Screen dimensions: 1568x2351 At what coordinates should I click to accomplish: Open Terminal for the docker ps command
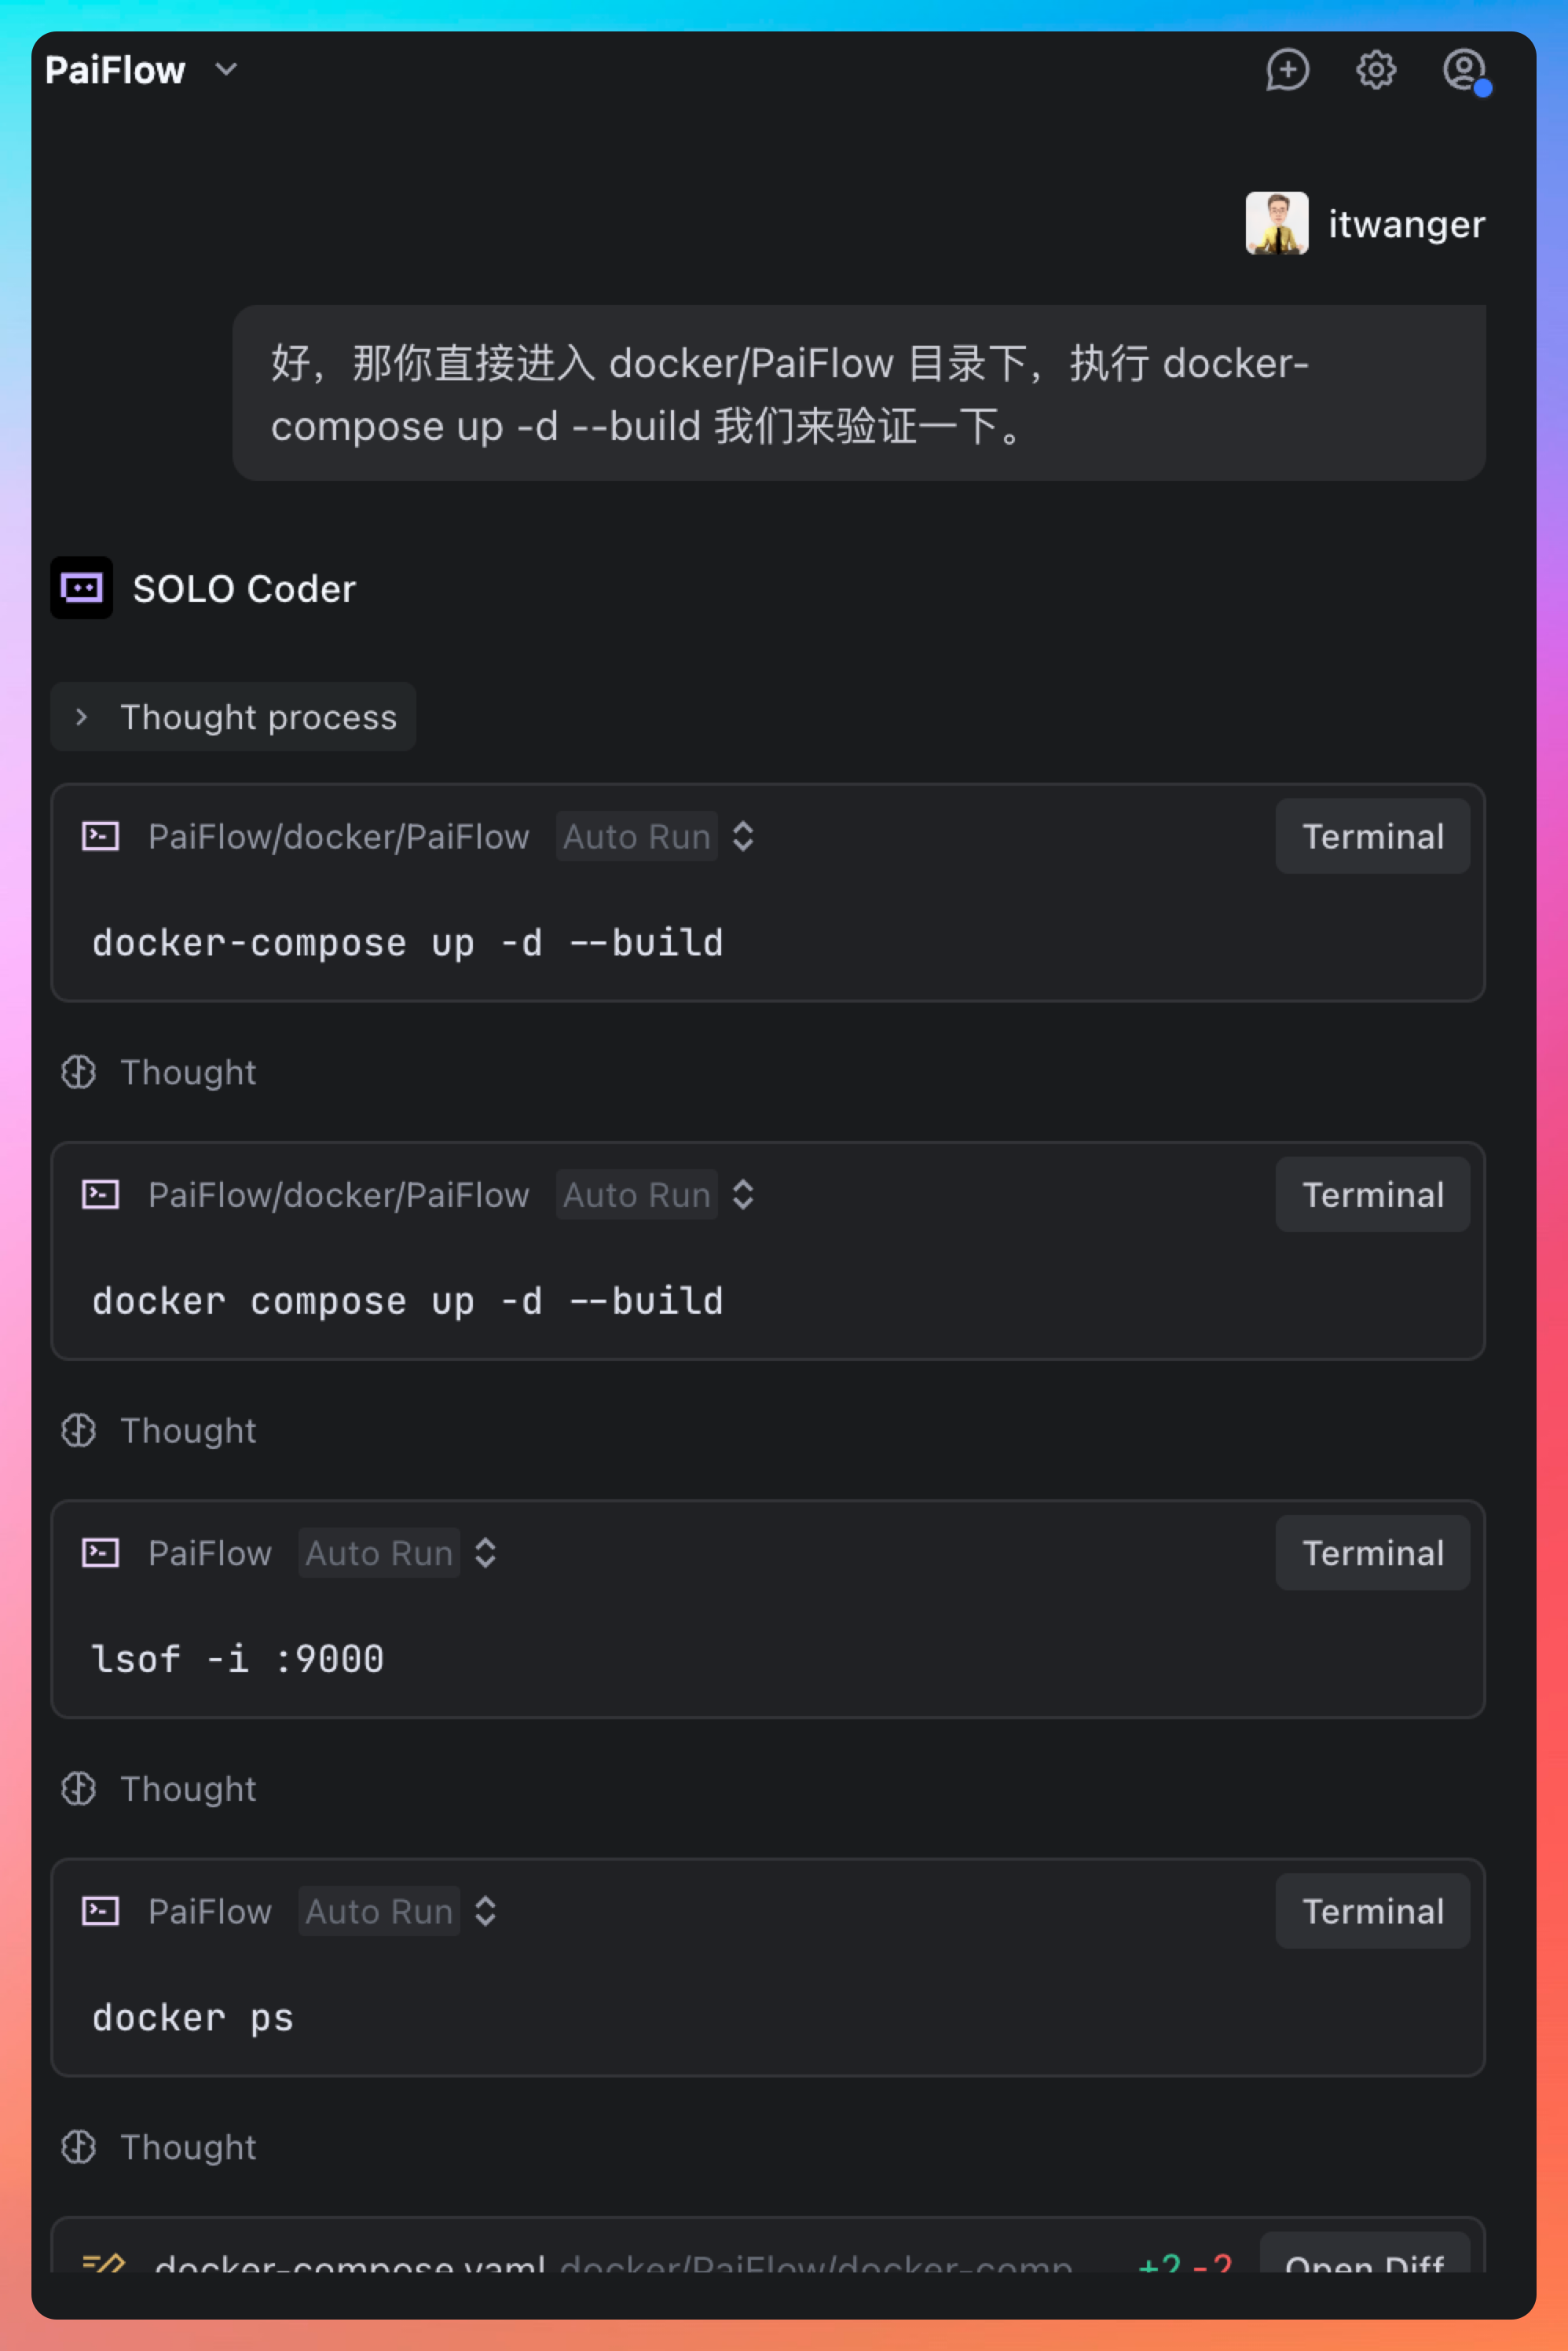[x=1372, y=1911]
